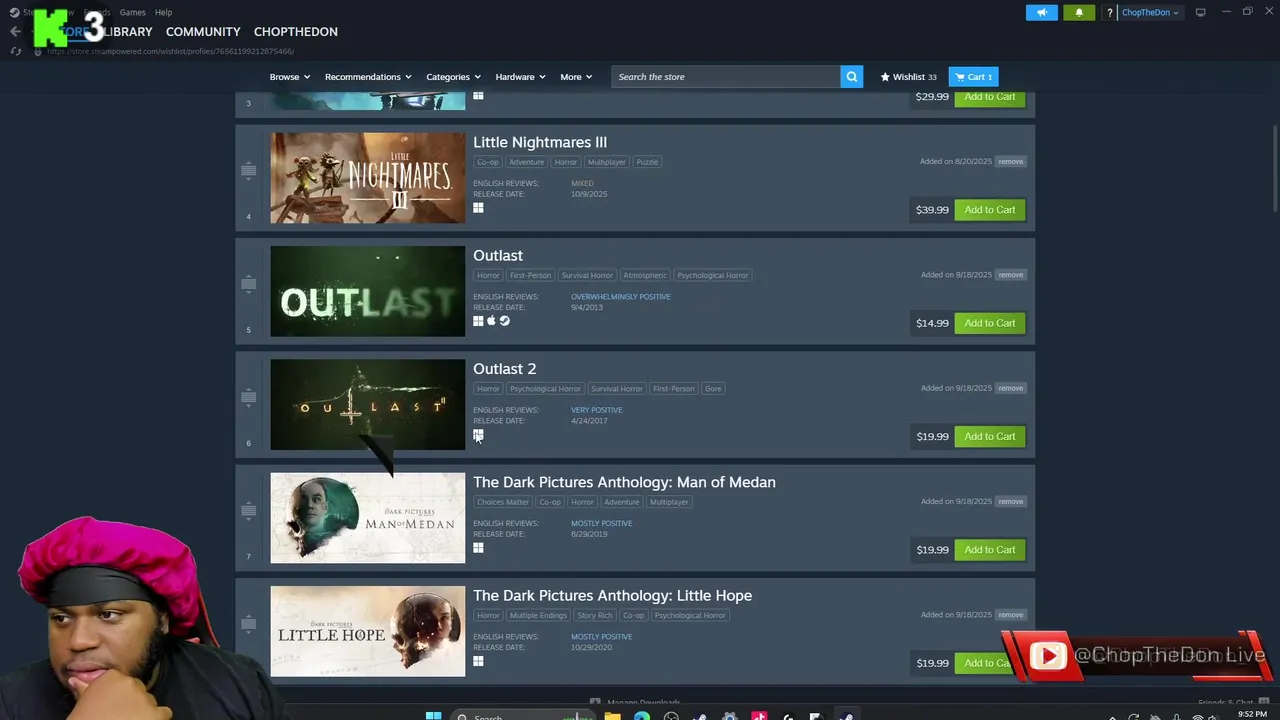The width and height of the screenshot is (1280, 720).
Task: Switch to the LIBRARY tab
Action: (x=128, y=32)
